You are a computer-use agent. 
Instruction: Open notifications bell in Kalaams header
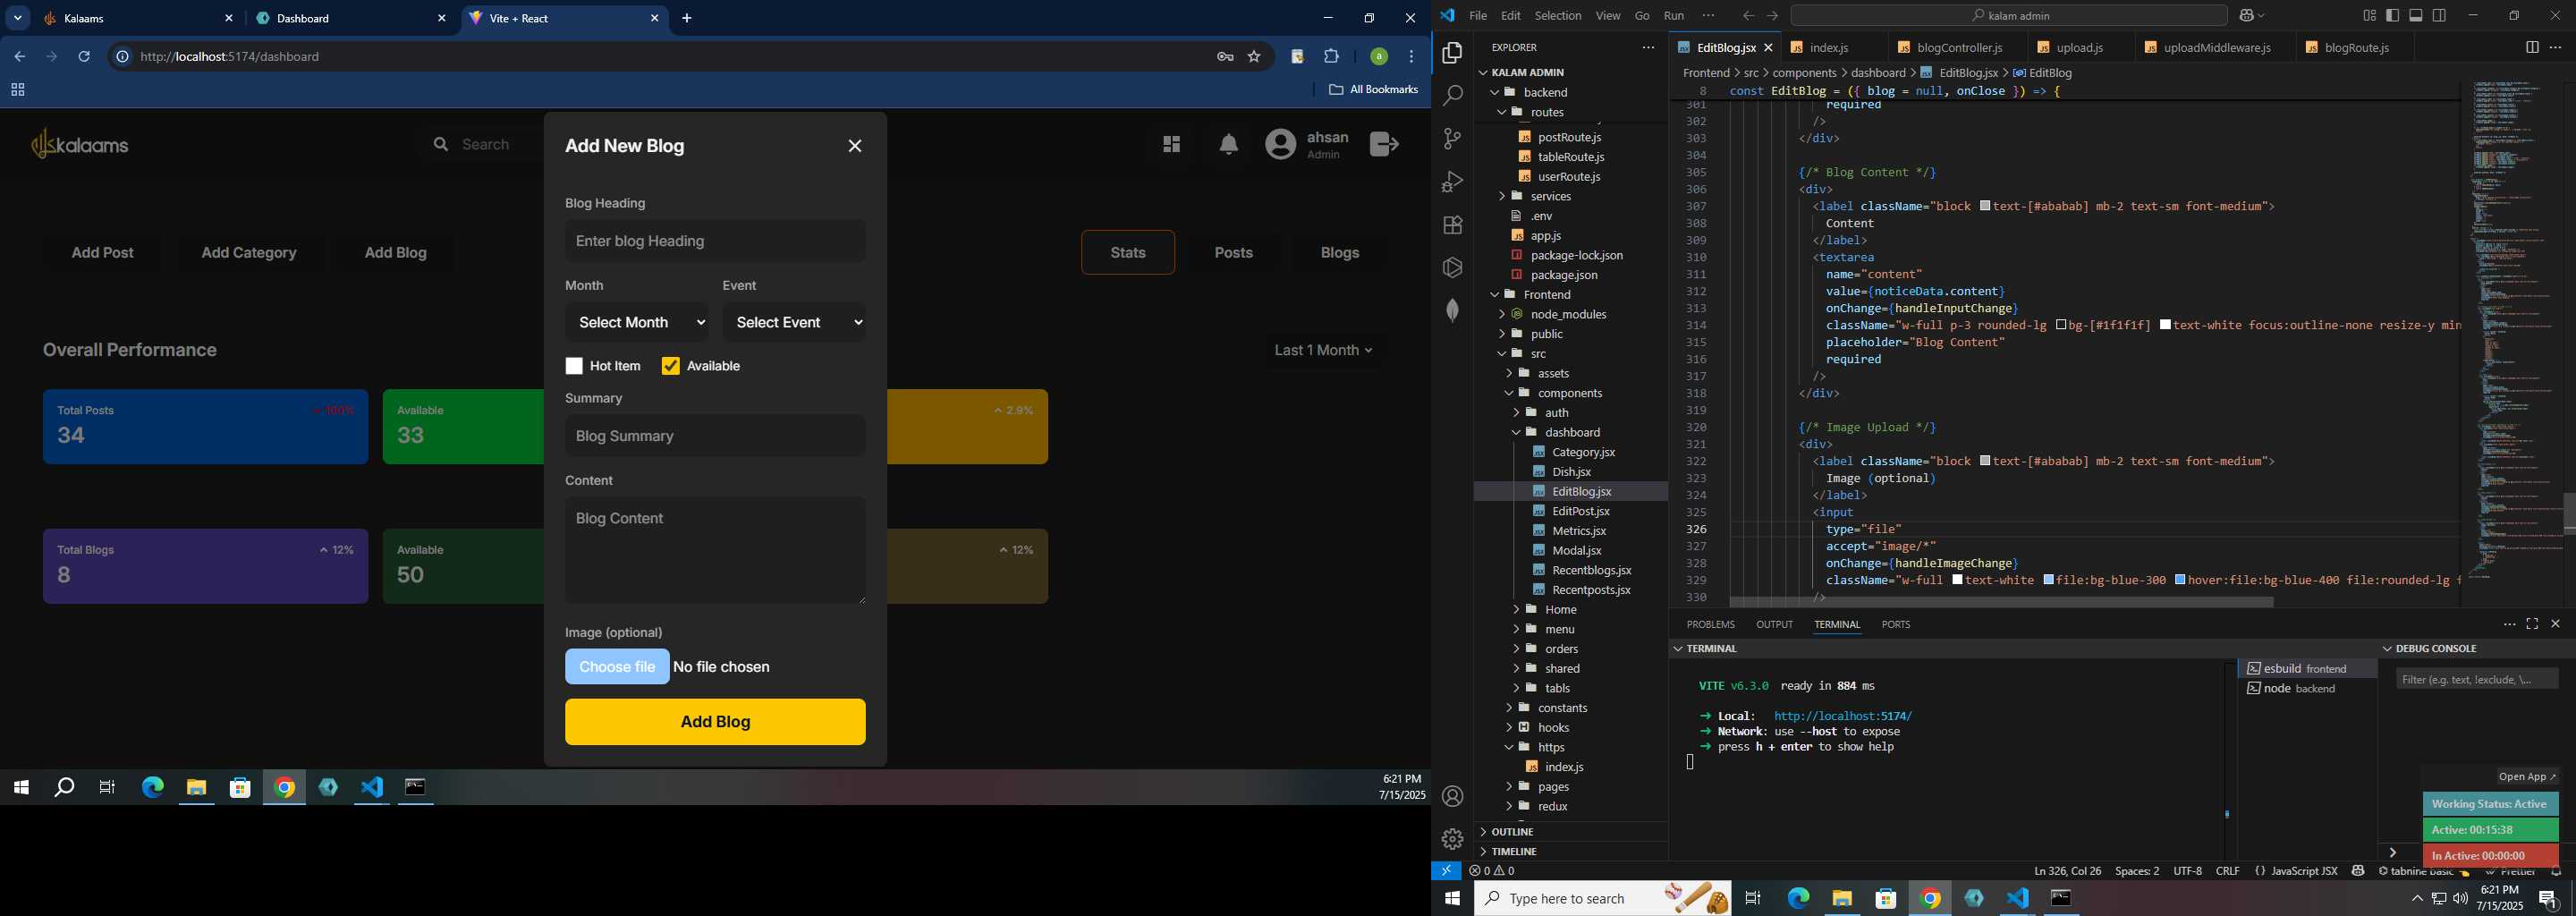click(x=1229, y=145)
